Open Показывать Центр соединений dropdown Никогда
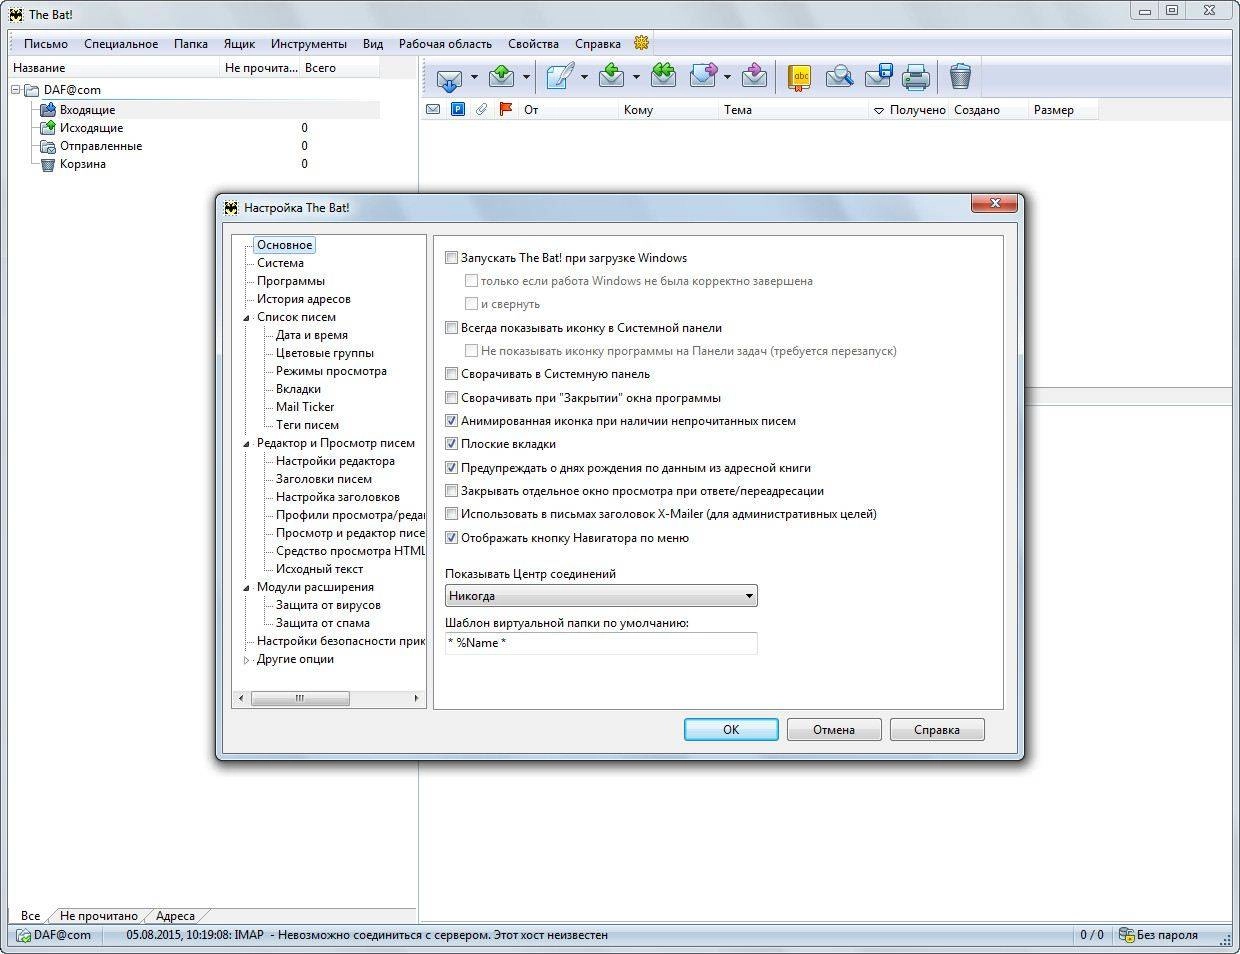1240x954 pixels. [x=601, y=596]
